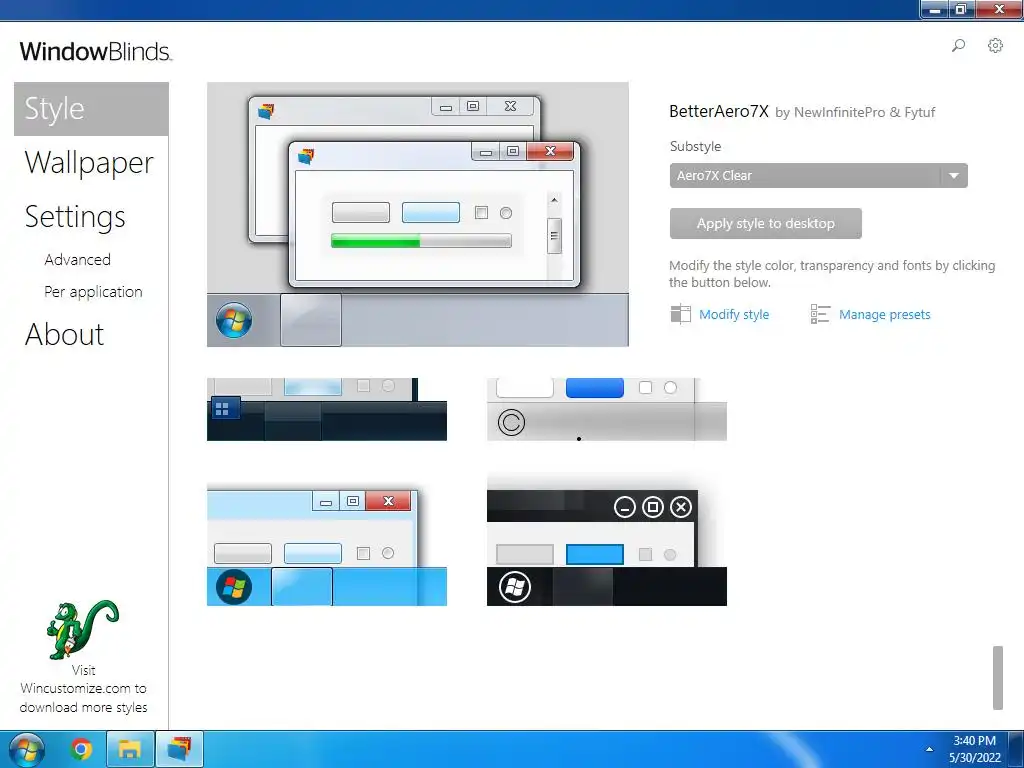
Task: Click the green Wincustomize gecko mascot
Action: [82, 630]
